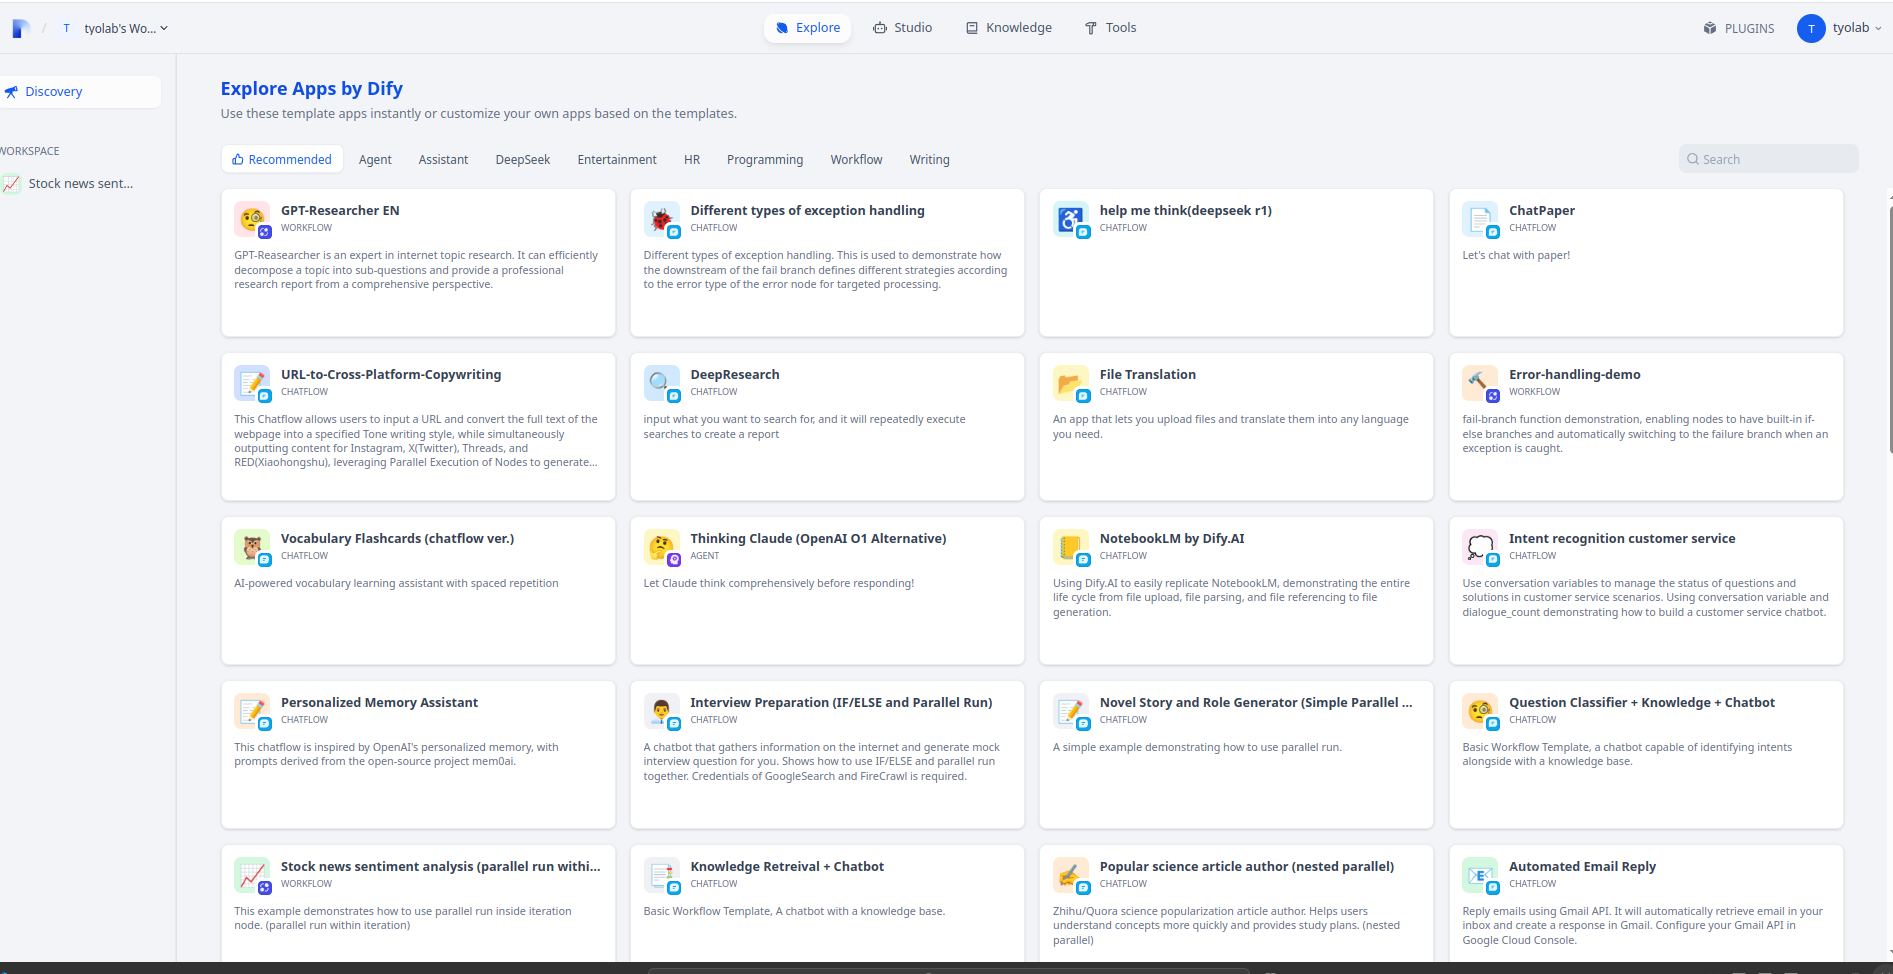Open the tyolab's workspace dropdown
1893x974 pixels.
pyautogui.click(x=115, y=28)
